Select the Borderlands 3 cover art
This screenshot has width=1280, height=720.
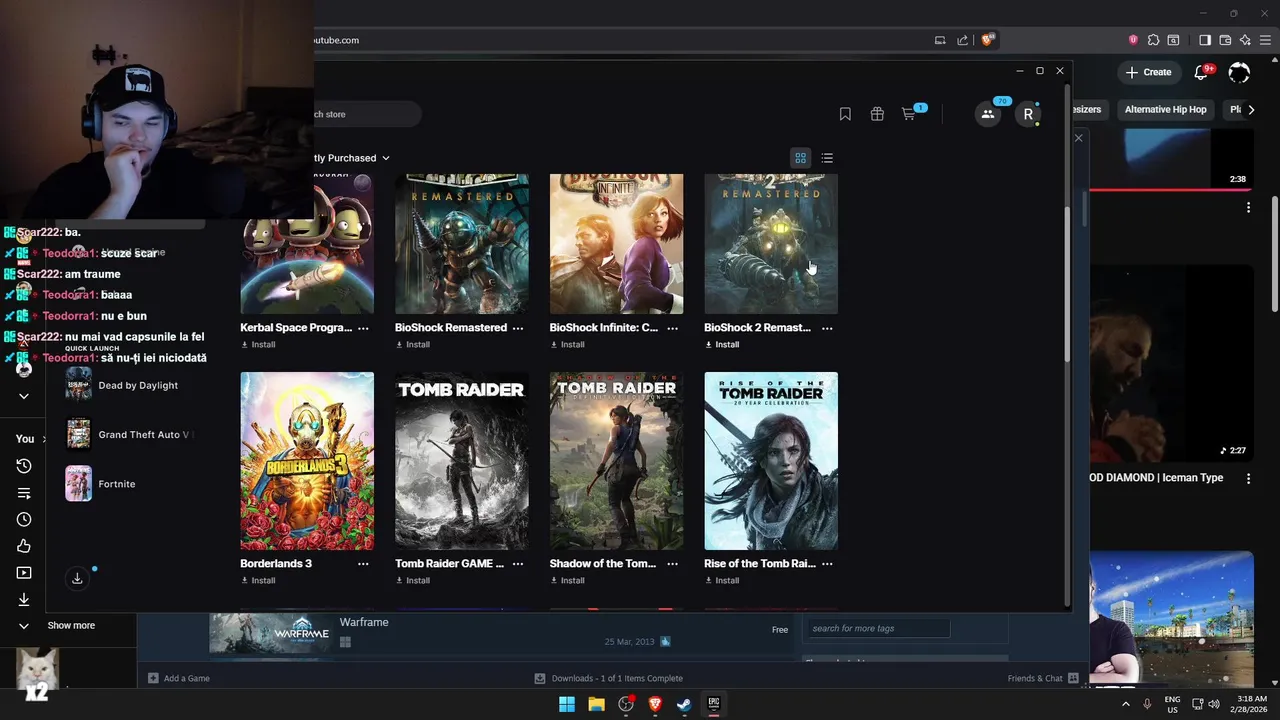(x=307, y=461)
